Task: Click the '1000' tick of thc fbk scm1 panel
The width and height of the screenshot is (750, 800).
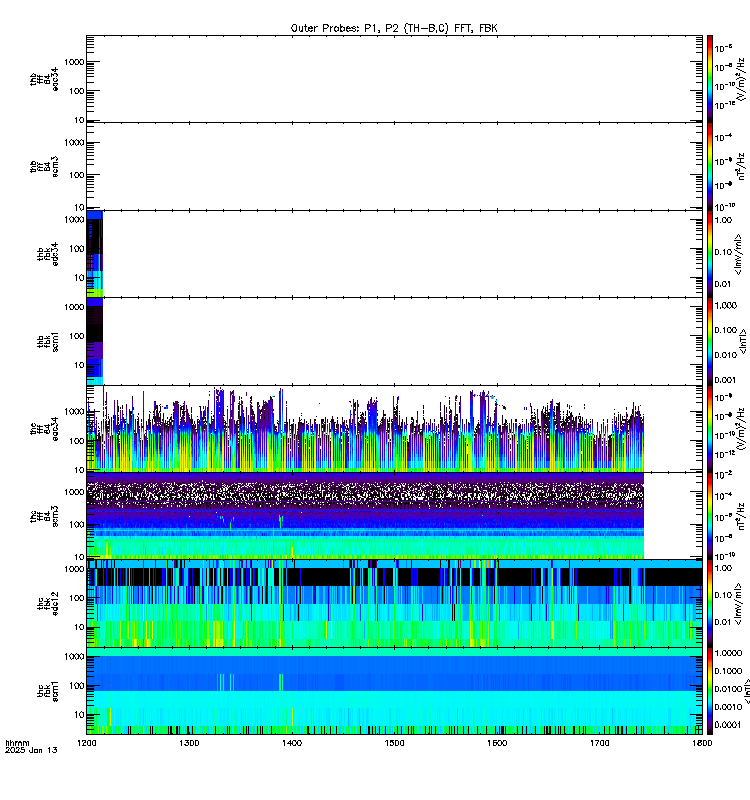Action: (74, 657)
